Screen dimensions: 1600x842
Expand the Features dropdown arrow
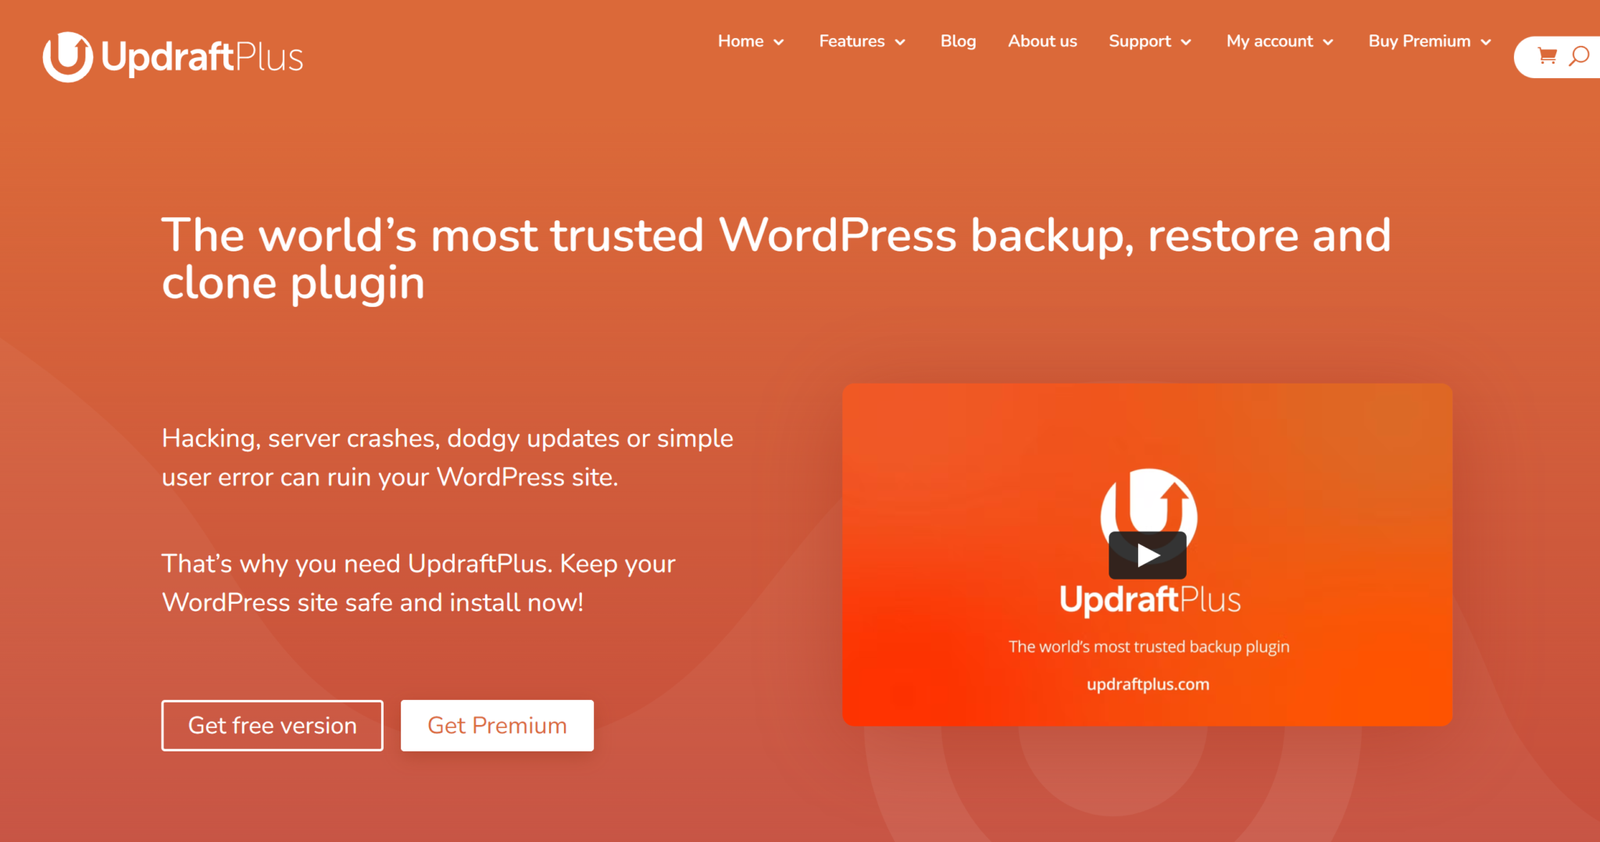click(900, 42)
